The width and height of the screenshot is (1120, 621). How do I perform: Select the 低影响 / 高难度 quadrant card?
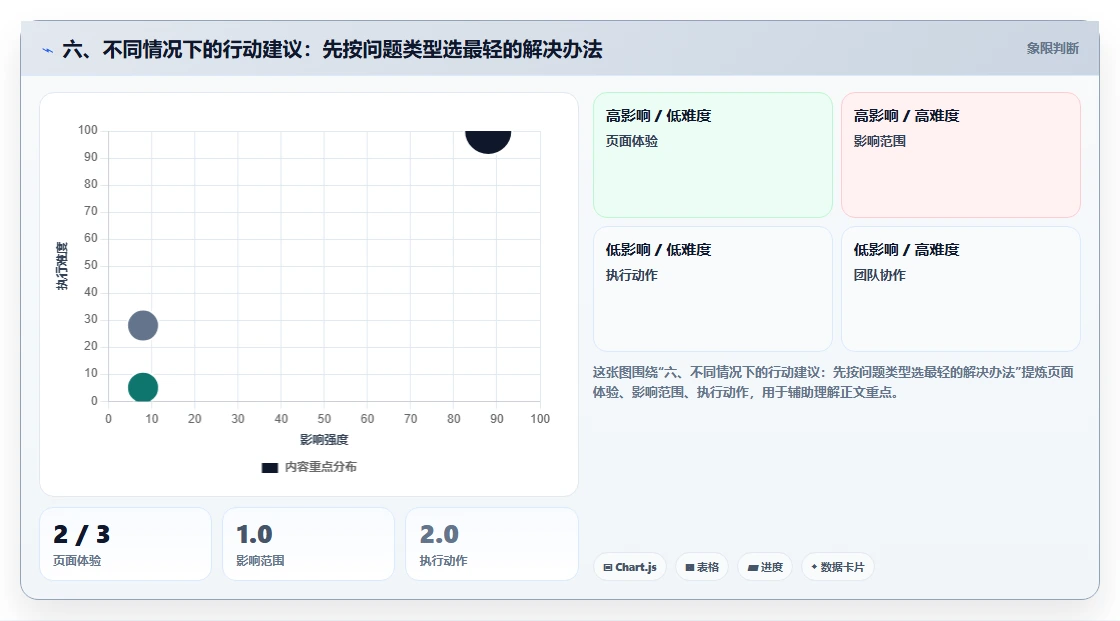tap(961, 289)
